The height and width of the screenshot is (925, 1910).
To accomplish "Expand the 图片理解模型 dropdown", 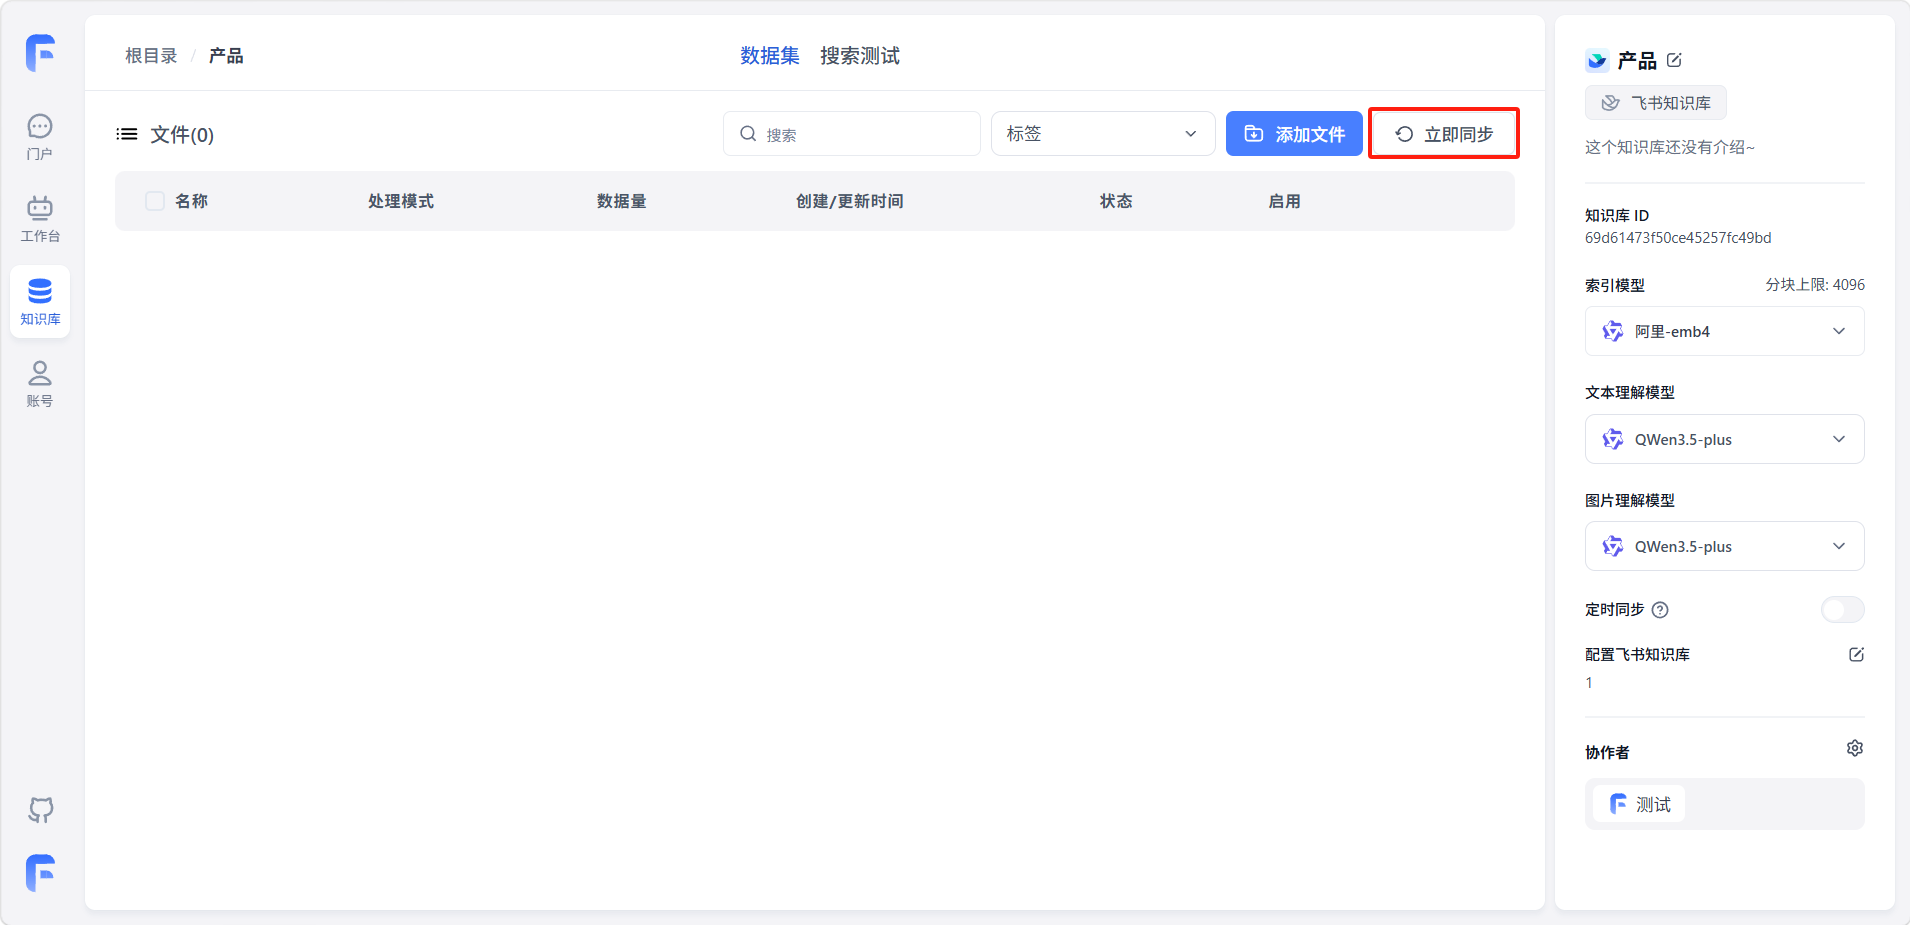I will 1724,547.
